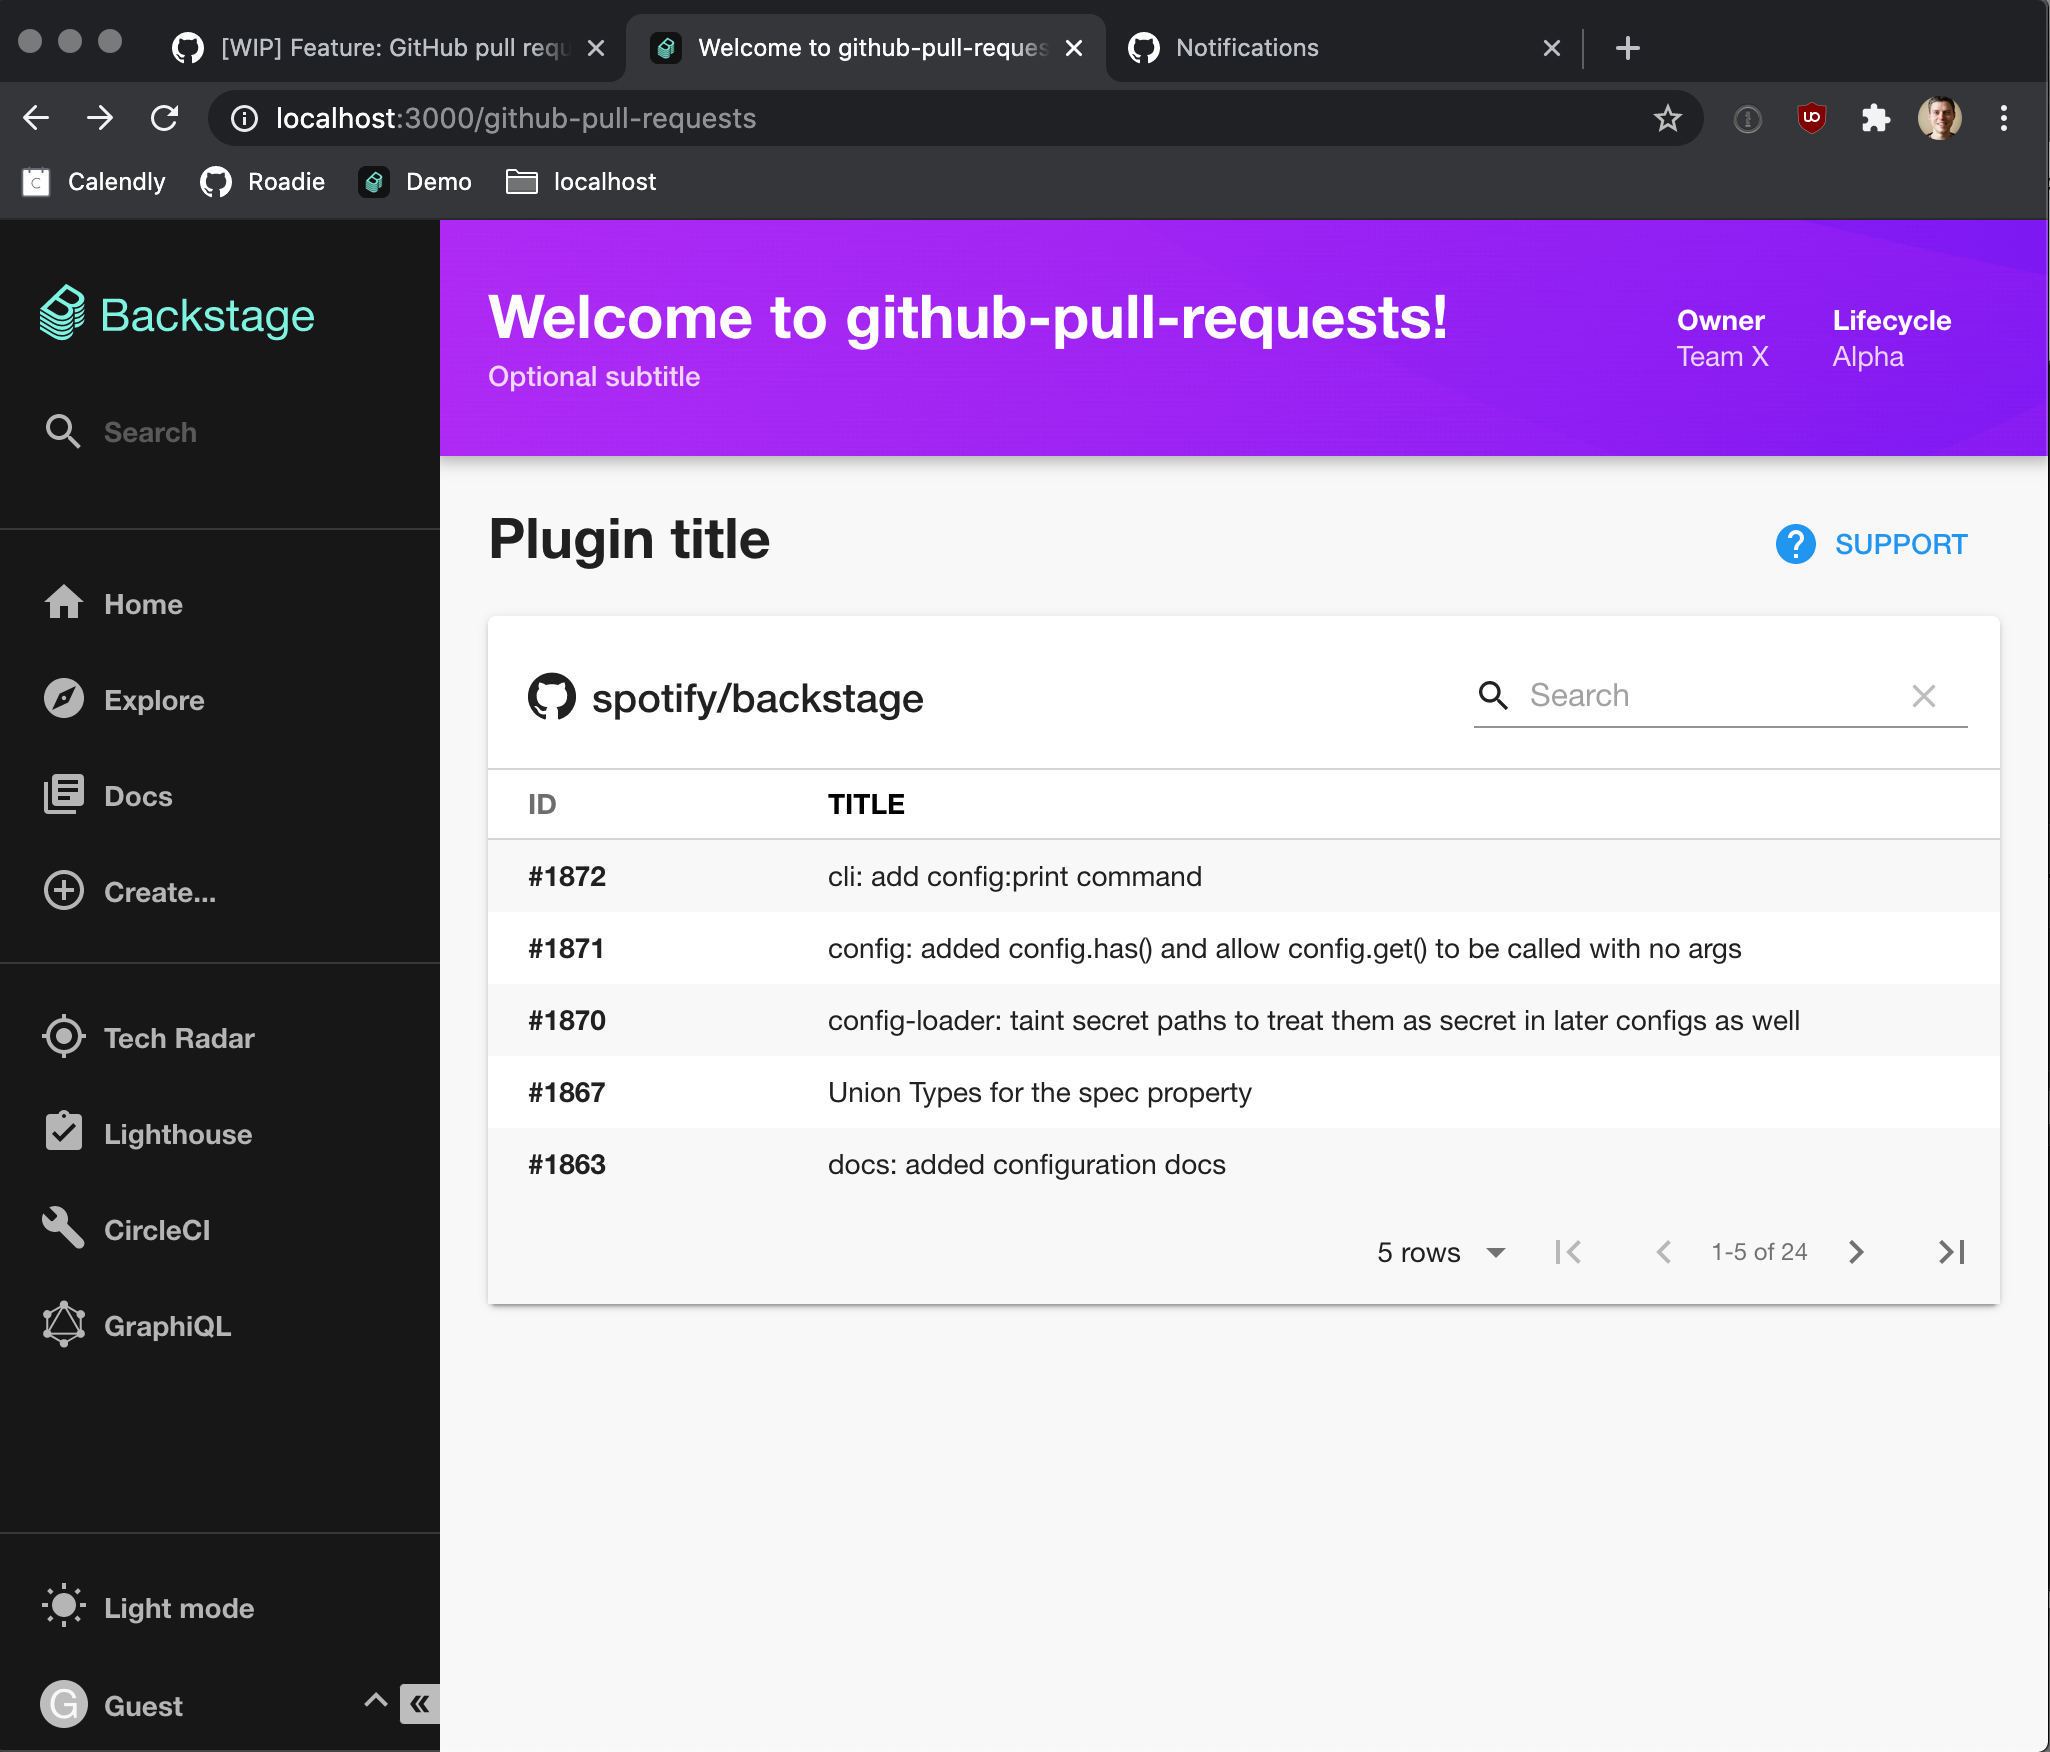Close the '[WIP] Feature' browser tab
The image size is (2050, 1752).
(596, 48)
